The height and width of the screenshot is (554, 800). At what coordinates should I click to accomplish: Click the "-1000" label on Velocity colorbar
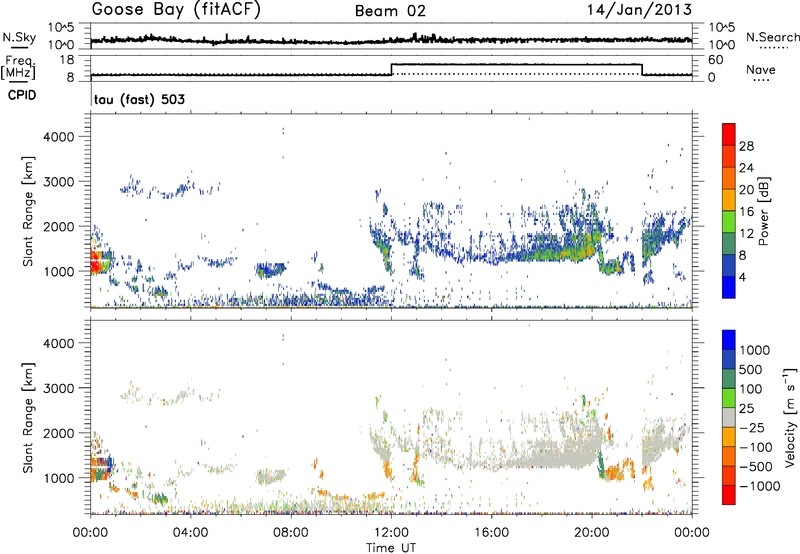(759, 486)
